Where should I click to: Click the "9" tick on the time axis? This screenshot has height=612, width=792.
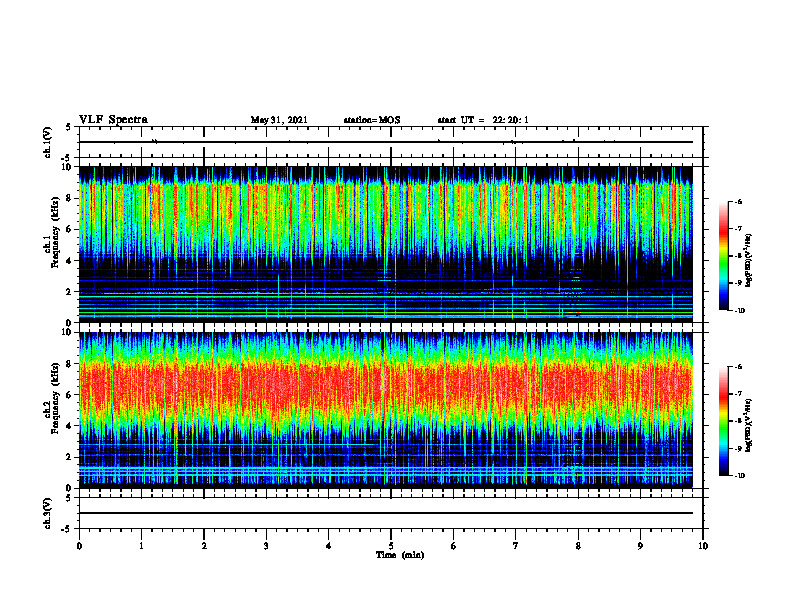tap(640, 546)
